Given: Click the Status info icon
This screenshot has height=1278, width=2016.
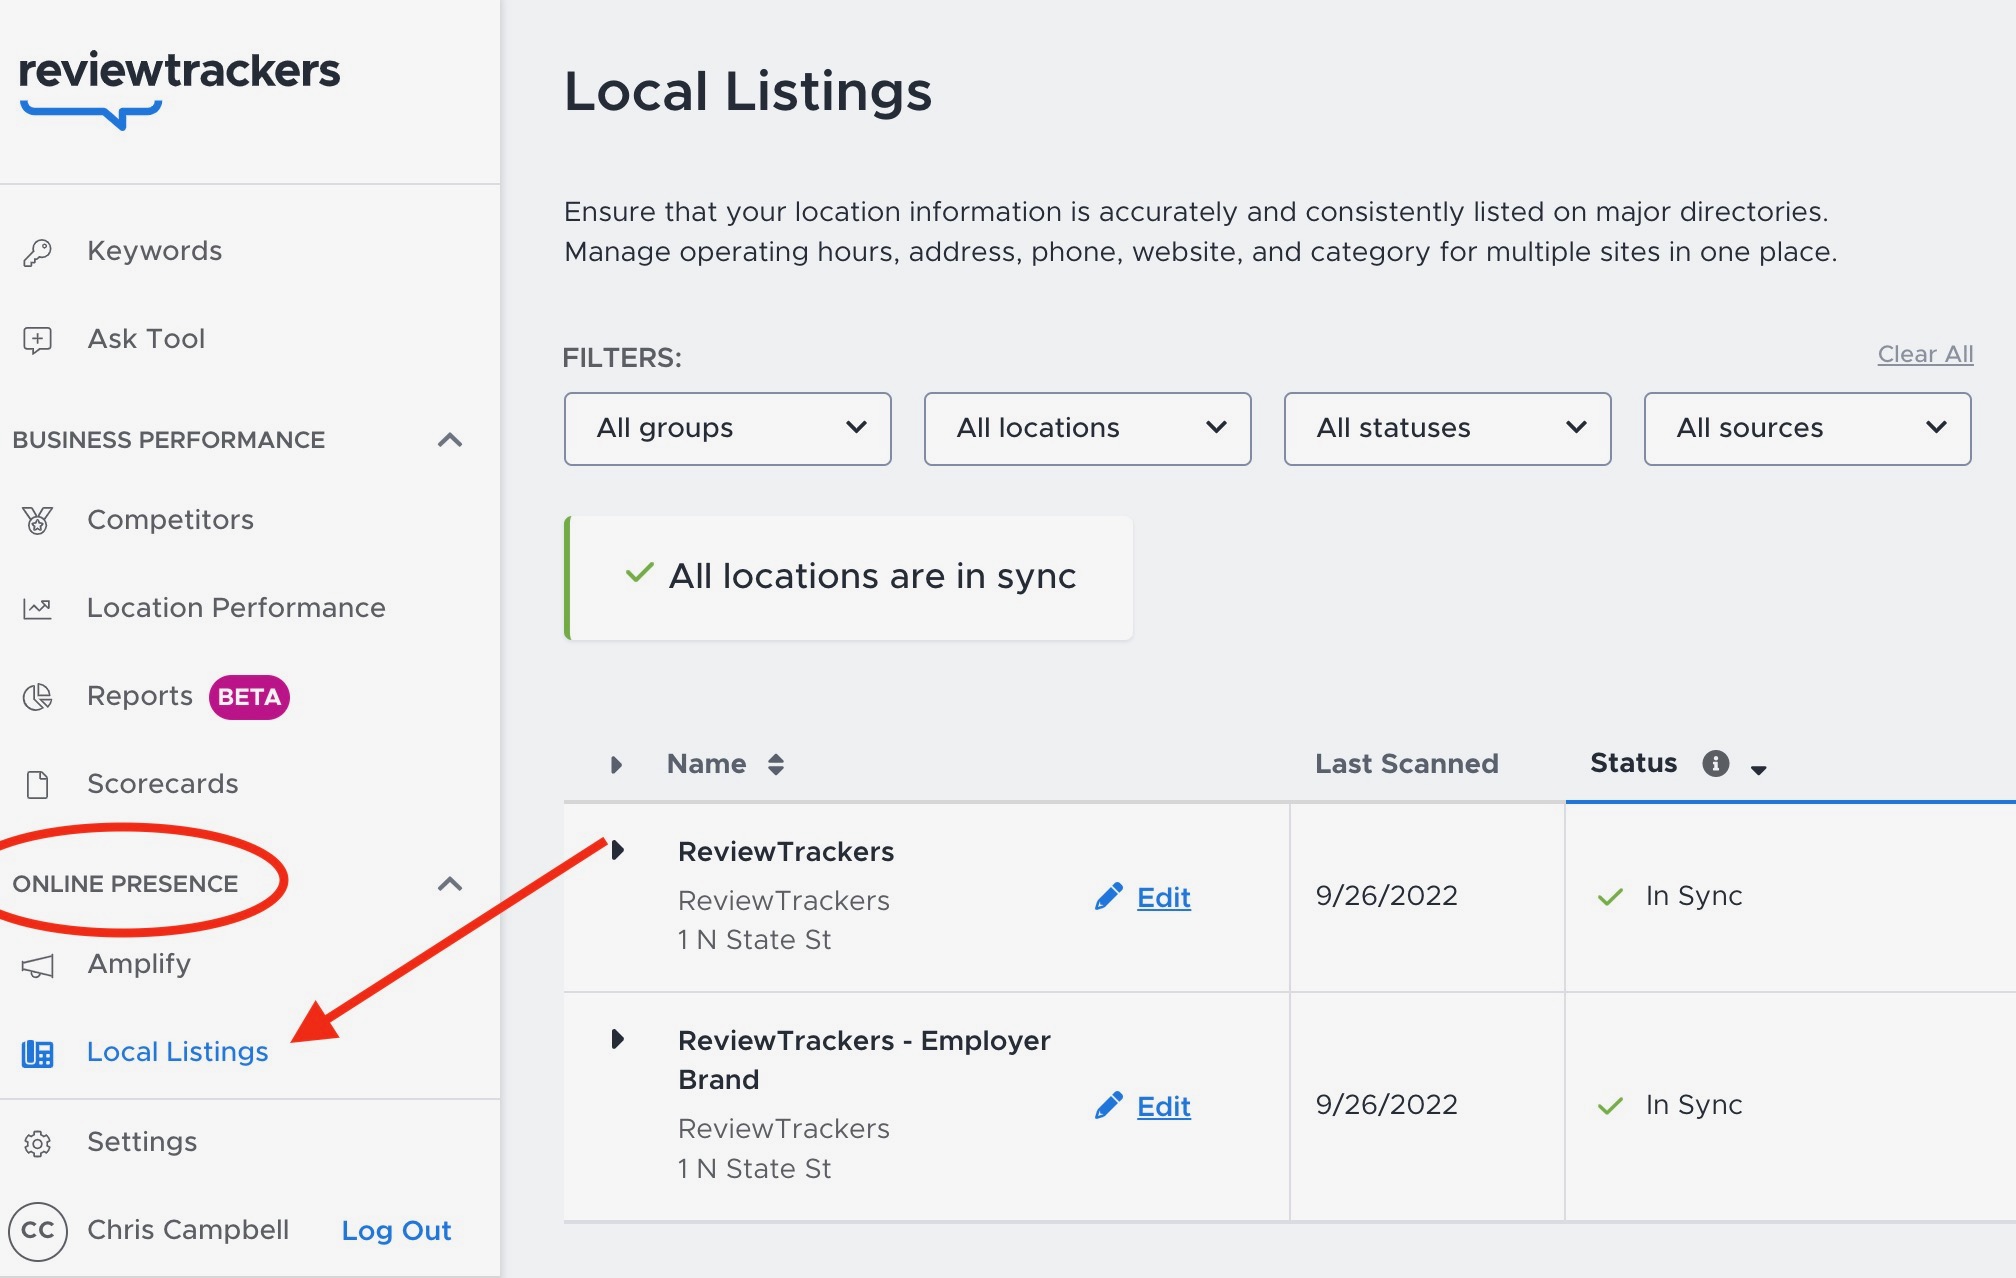Looking at the screenshot, I should (1716, 764).
